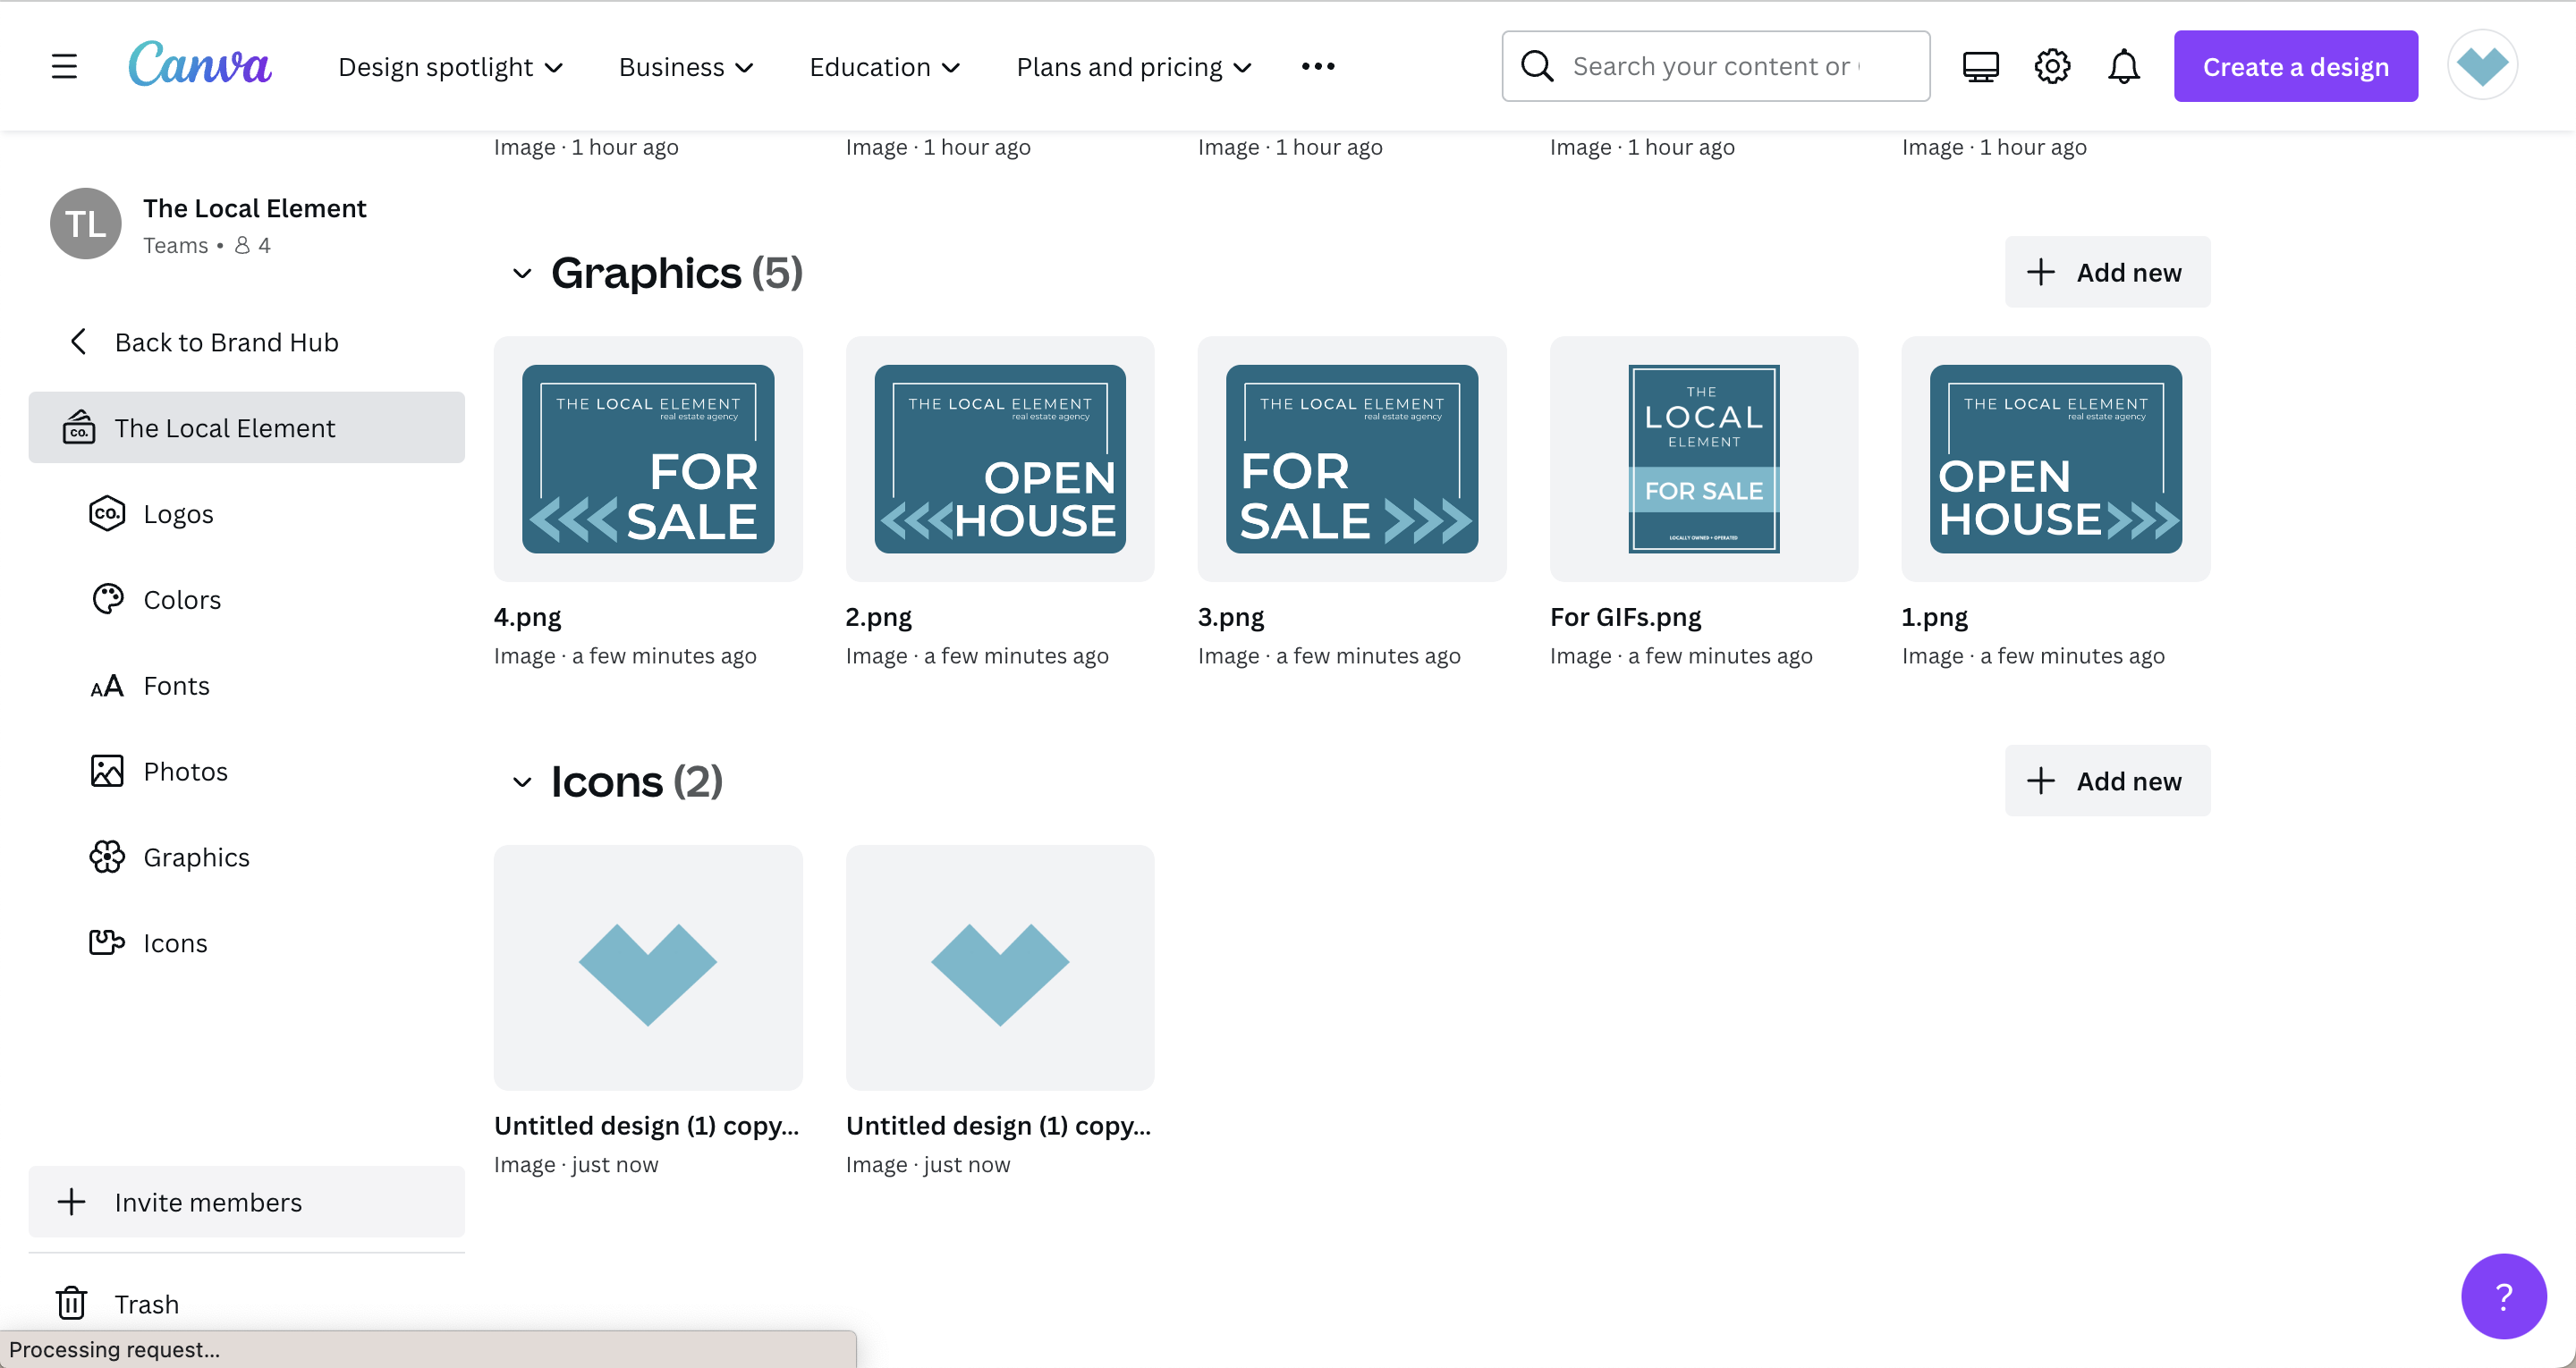Add new item to Icons
Image resolution: width=2576 pixels, height=1368 pixels.
2108,781
